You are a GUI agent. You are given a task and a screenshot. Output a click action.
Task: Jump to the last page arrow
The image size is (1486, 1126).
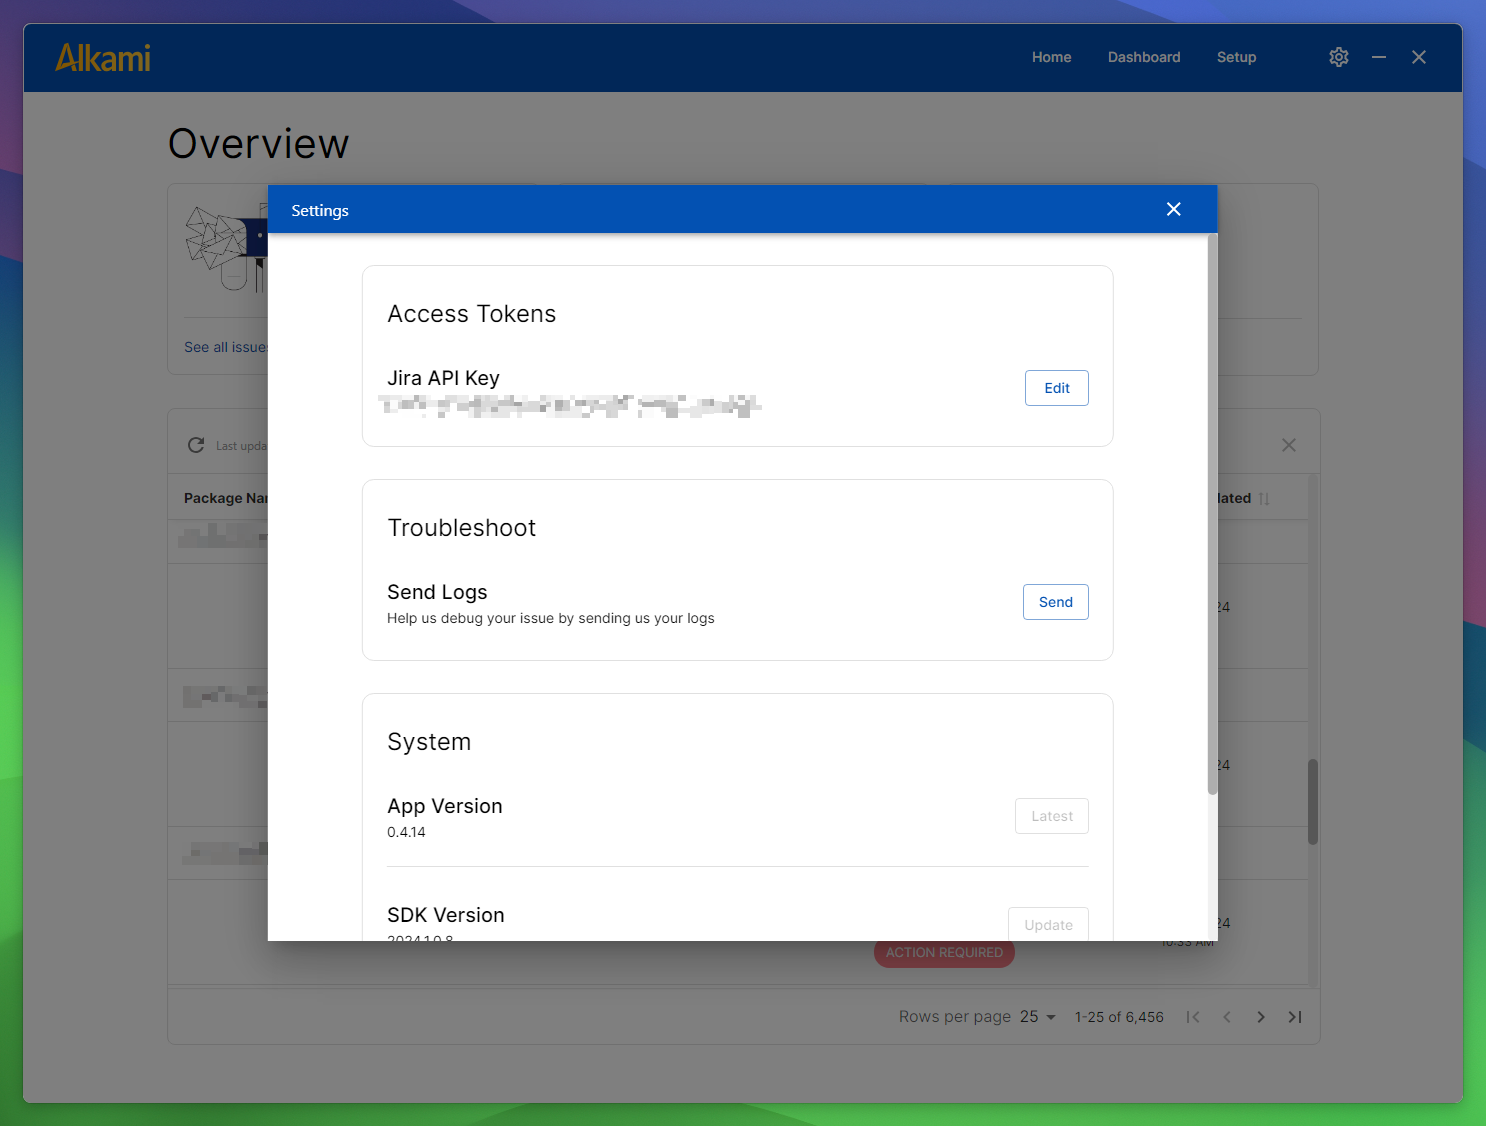(x=1295, y=1017)
